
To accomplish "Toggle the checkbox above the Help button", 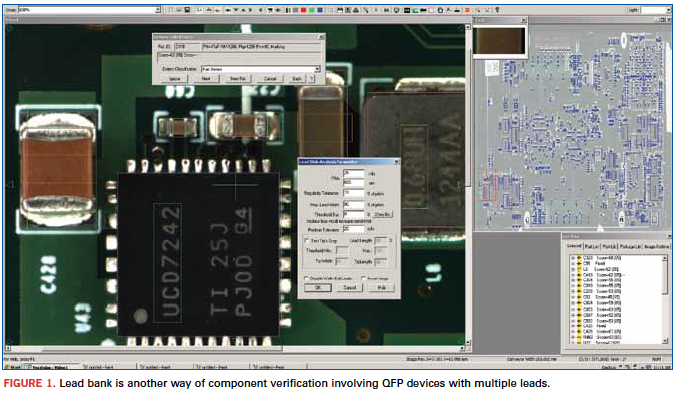I will 363,278.
